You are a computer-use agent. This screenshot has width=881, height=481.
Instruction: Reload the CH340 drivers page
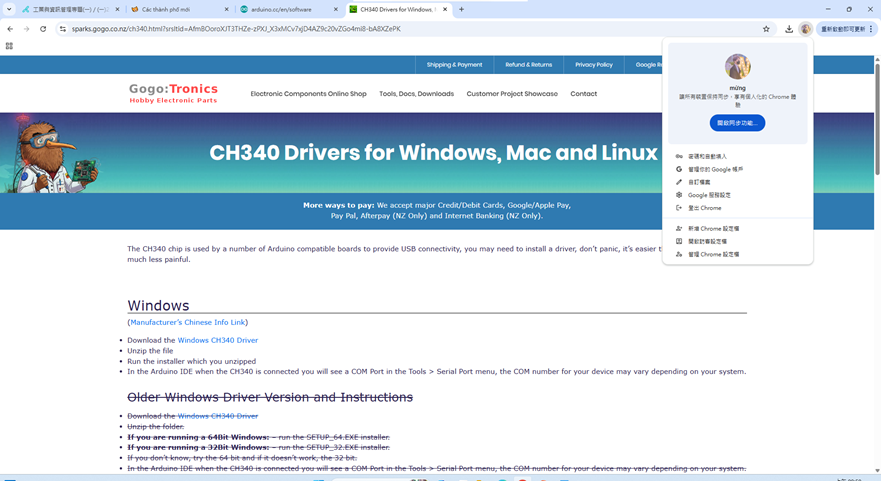pyautogui.click(x=43, y=29)
